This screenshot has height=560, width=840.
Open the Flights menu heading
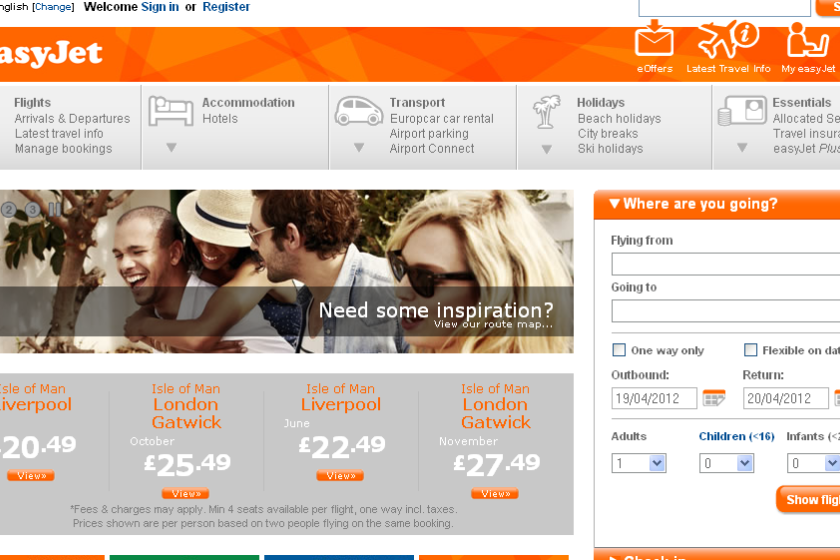(x=33, y=102)
